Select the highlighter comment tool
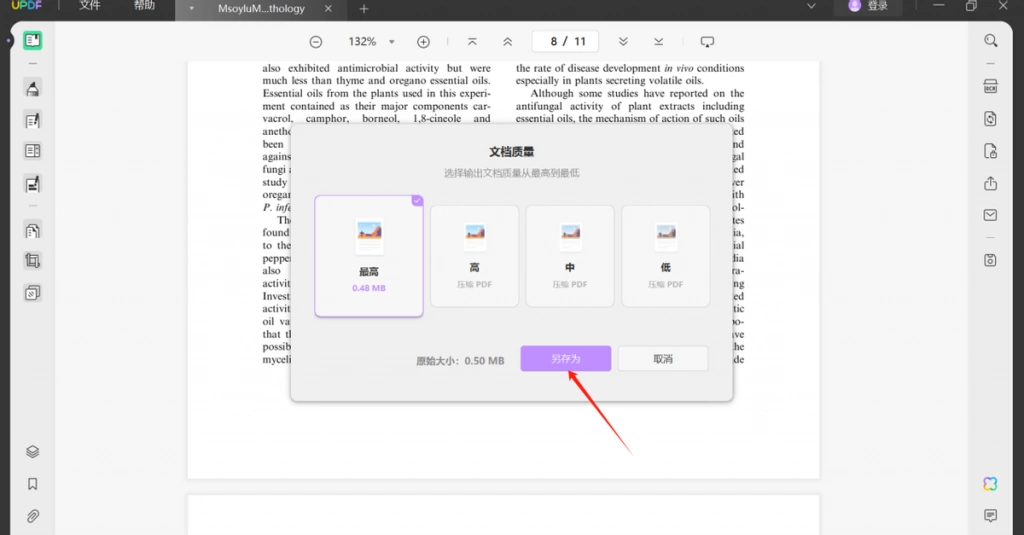This screenshot has width=1024, height=535. pyautogui.click(x=33, y=88)
